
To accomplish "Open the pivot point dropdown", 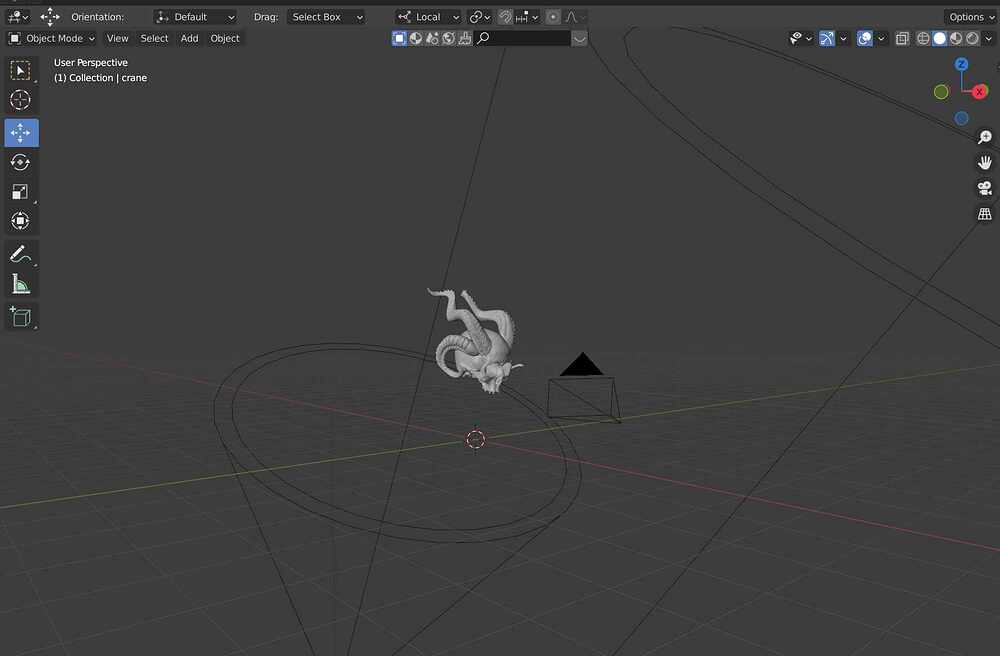I will pos(480,17).
